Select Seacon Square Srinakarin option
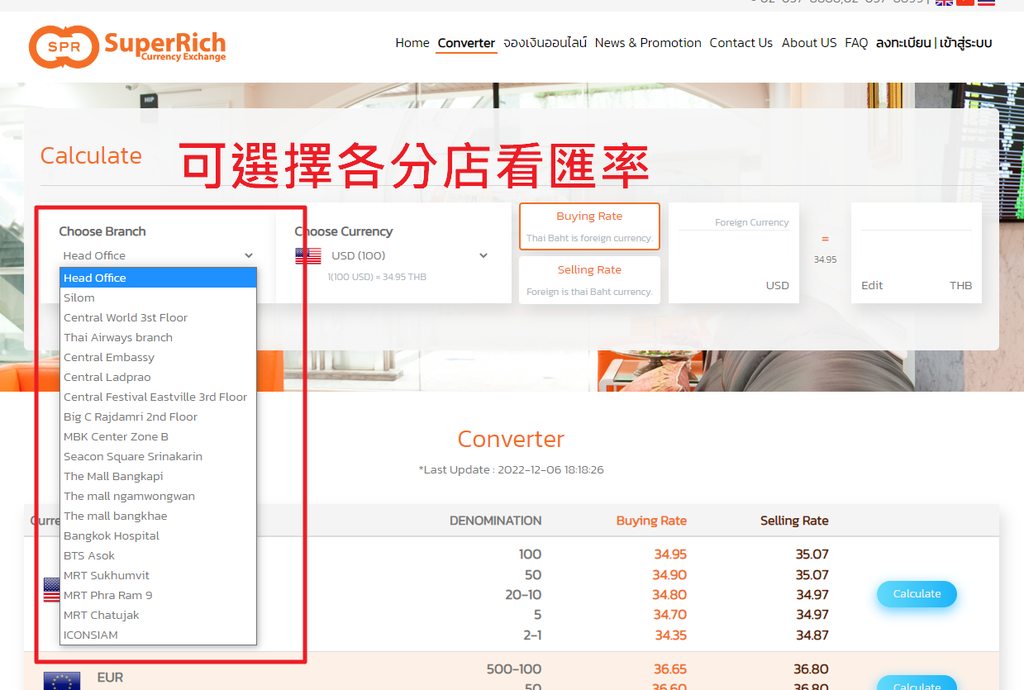The height and width of the screenshot is (690, 1024). click(158, 457)
